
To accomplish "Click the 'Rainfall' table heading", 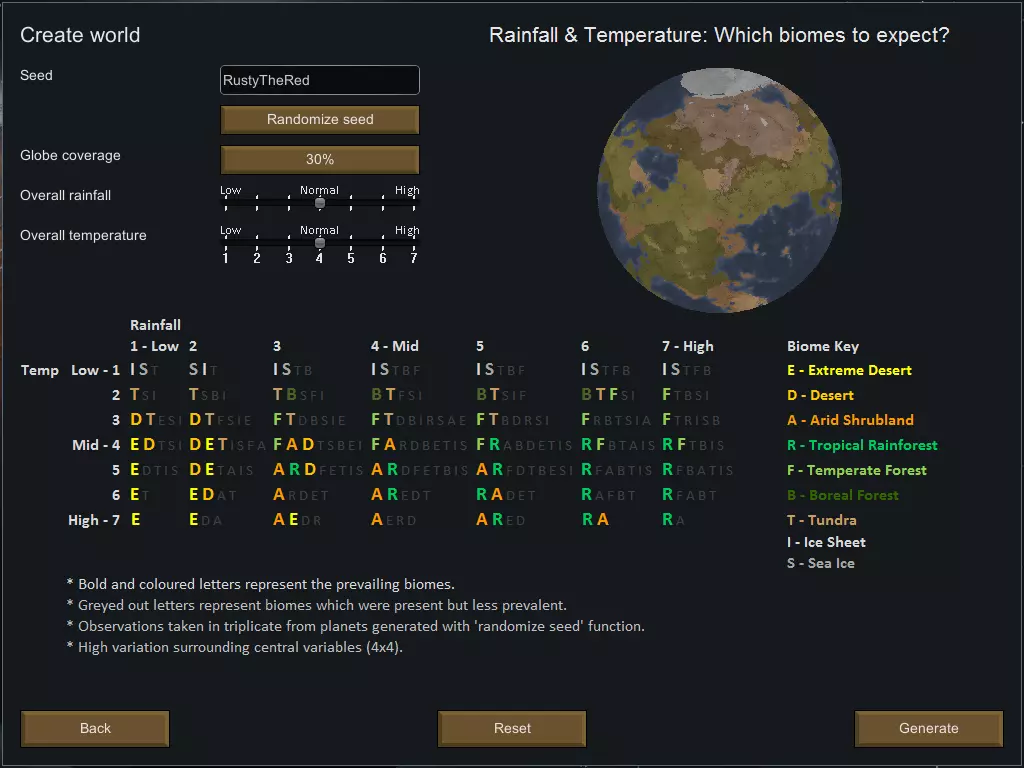I will coord(155,325).
